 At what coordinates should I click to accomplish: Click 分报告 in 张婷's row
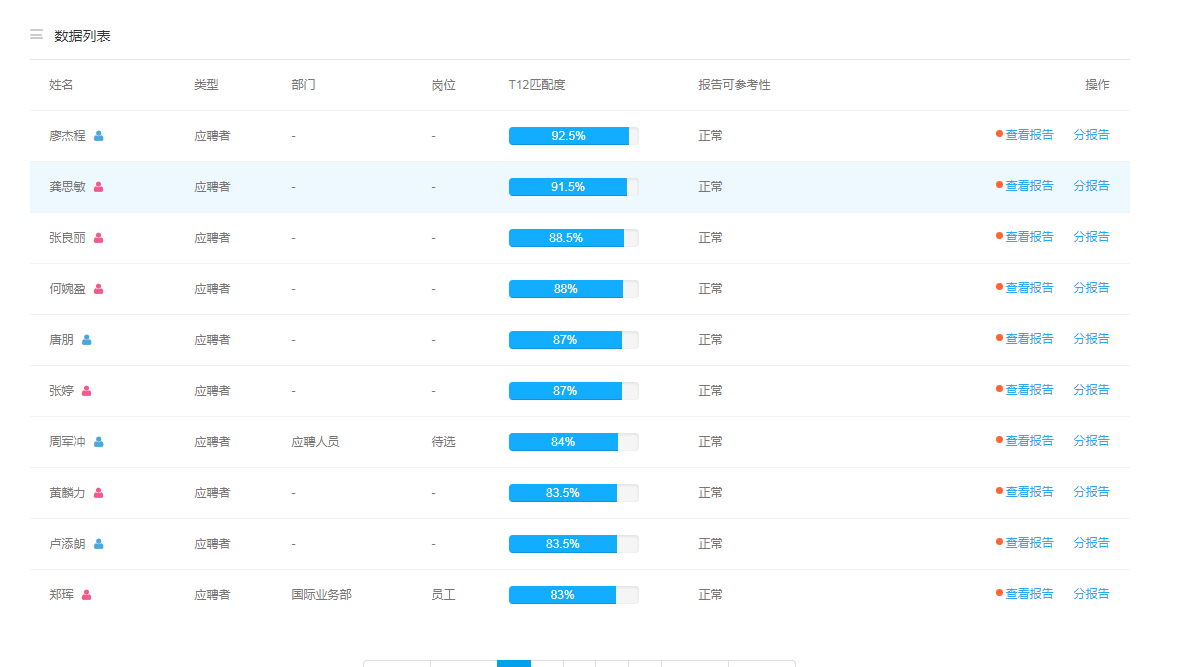pos(1091,390)
